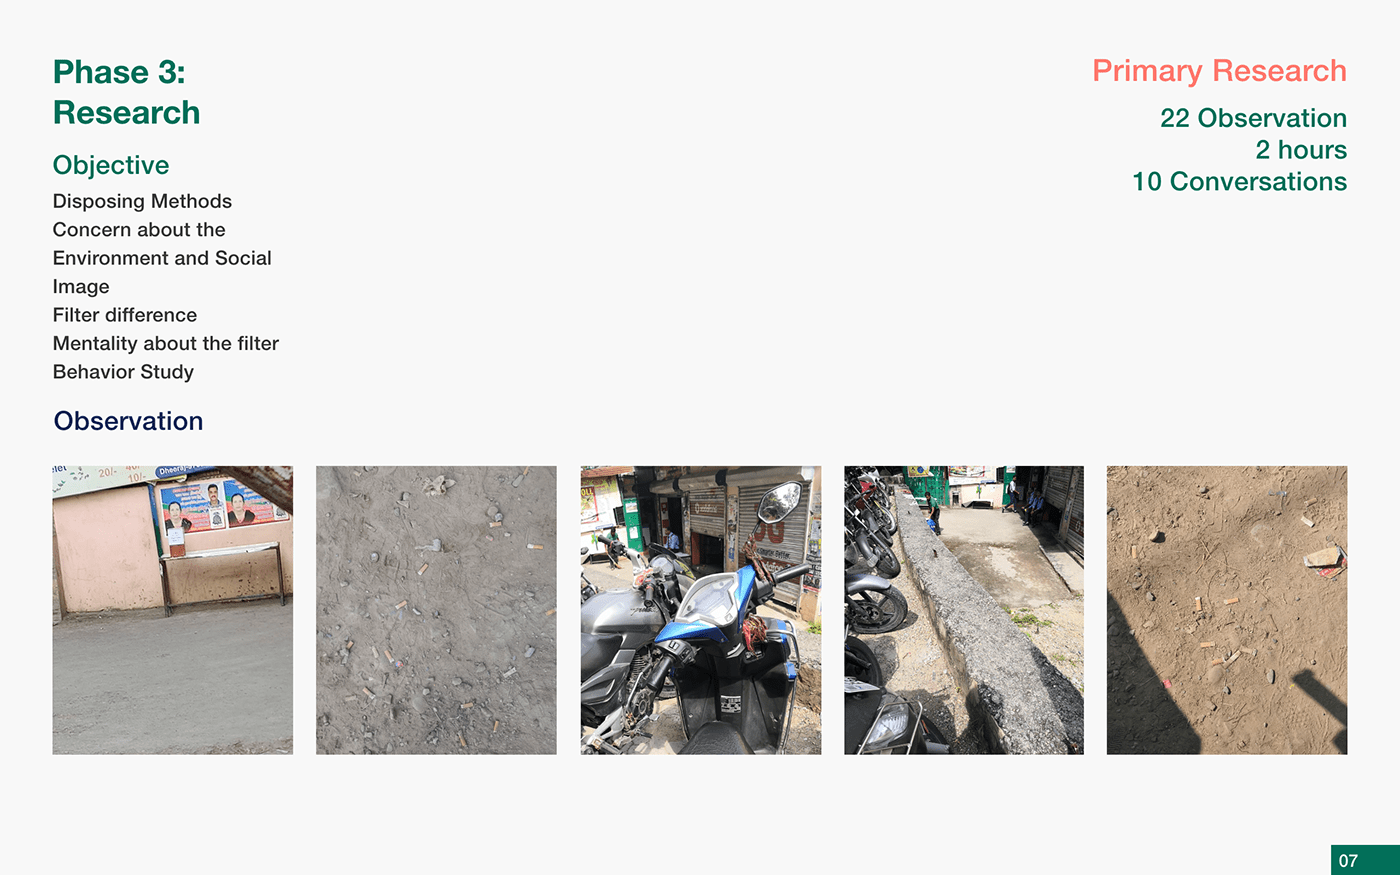Open the parked motorcycles and wall photo
Image resolution: width=1400 pixels, height=875 pixels.
click(x=964, y=610)
